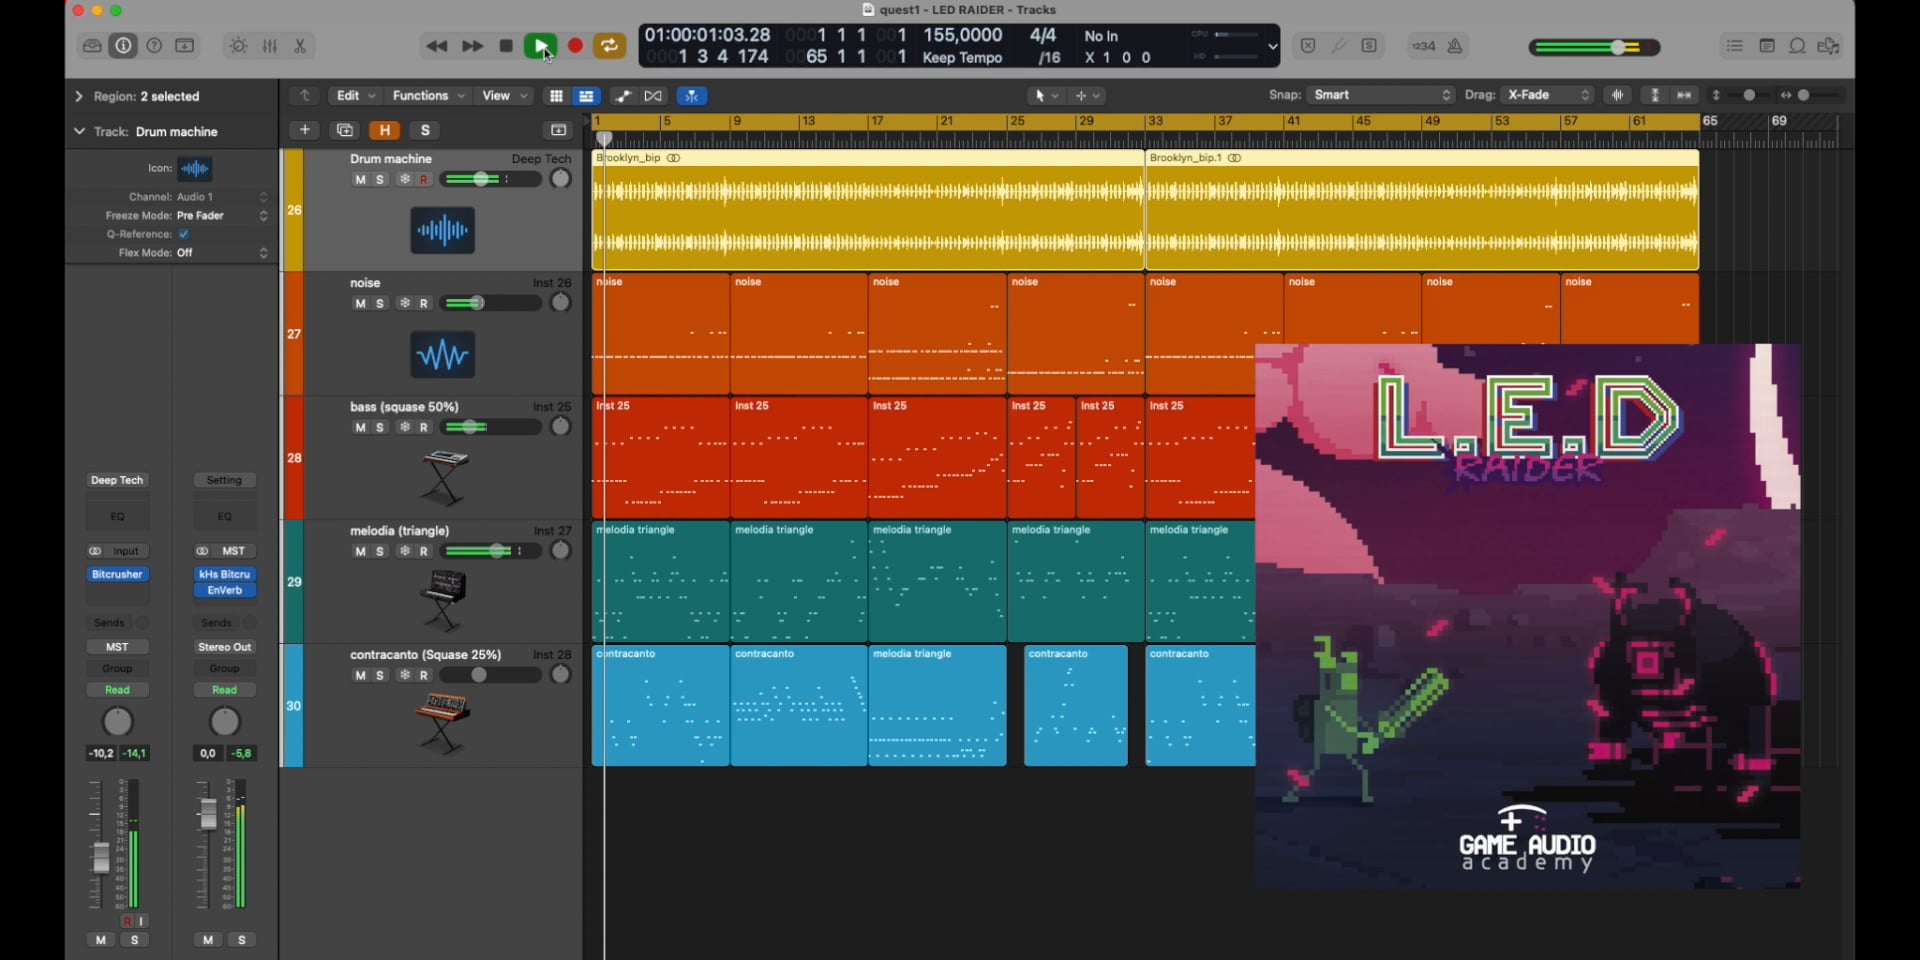Viewport: 1920px width, 960px height.
Task: Click the tempo value 155,0000
Action: click(x=962, y=35)
